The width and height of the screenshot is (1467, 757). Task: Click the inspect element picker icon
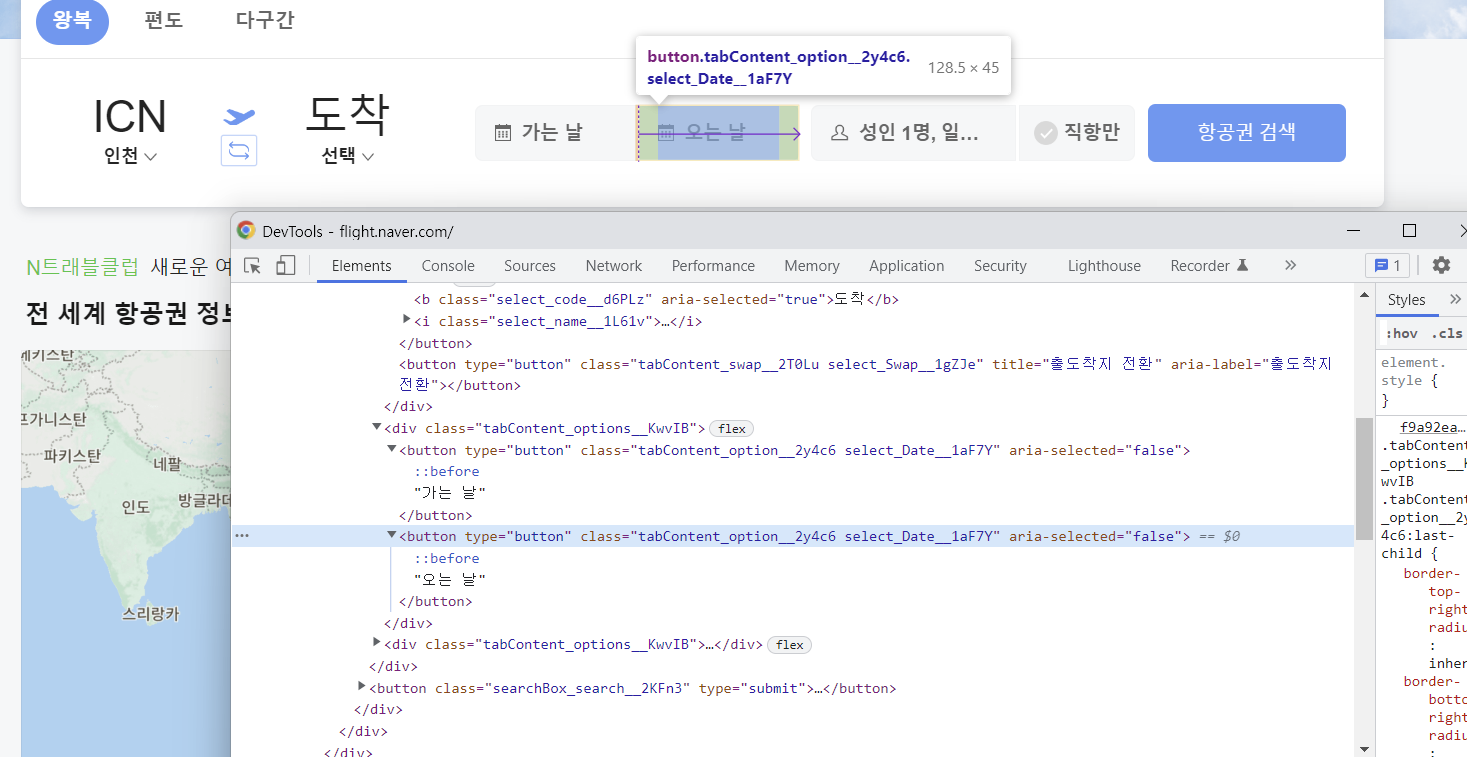tap(253, 265)
